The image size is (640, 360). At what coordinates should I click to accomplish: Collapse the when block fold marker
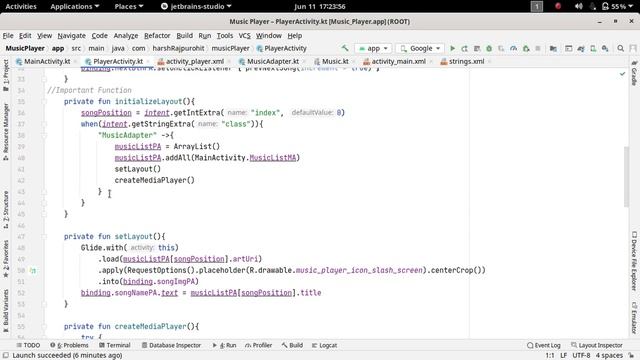click(44, 124)
